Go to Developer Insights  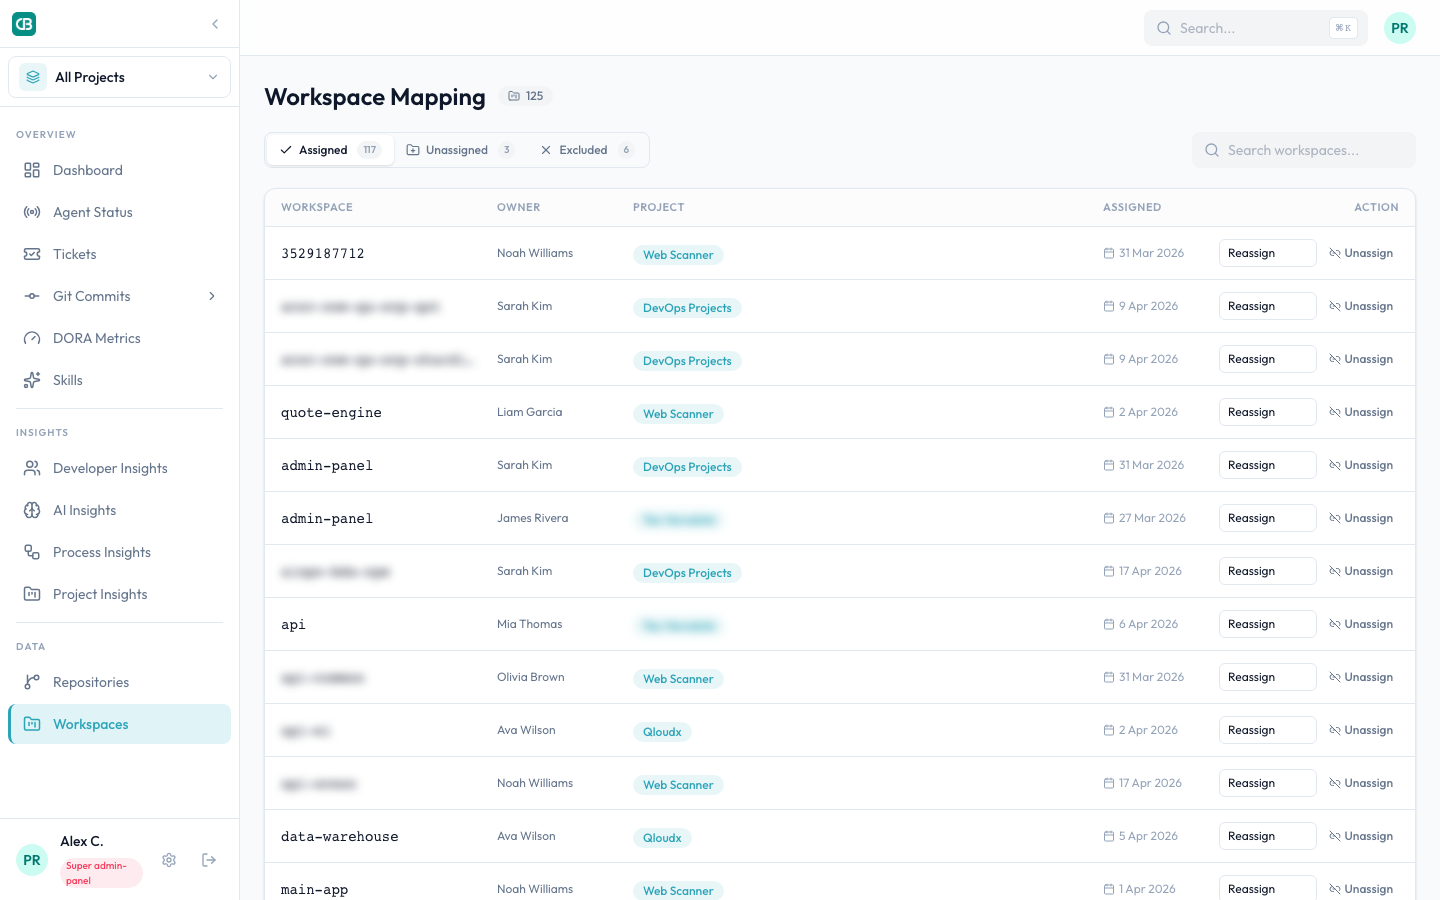119,468
